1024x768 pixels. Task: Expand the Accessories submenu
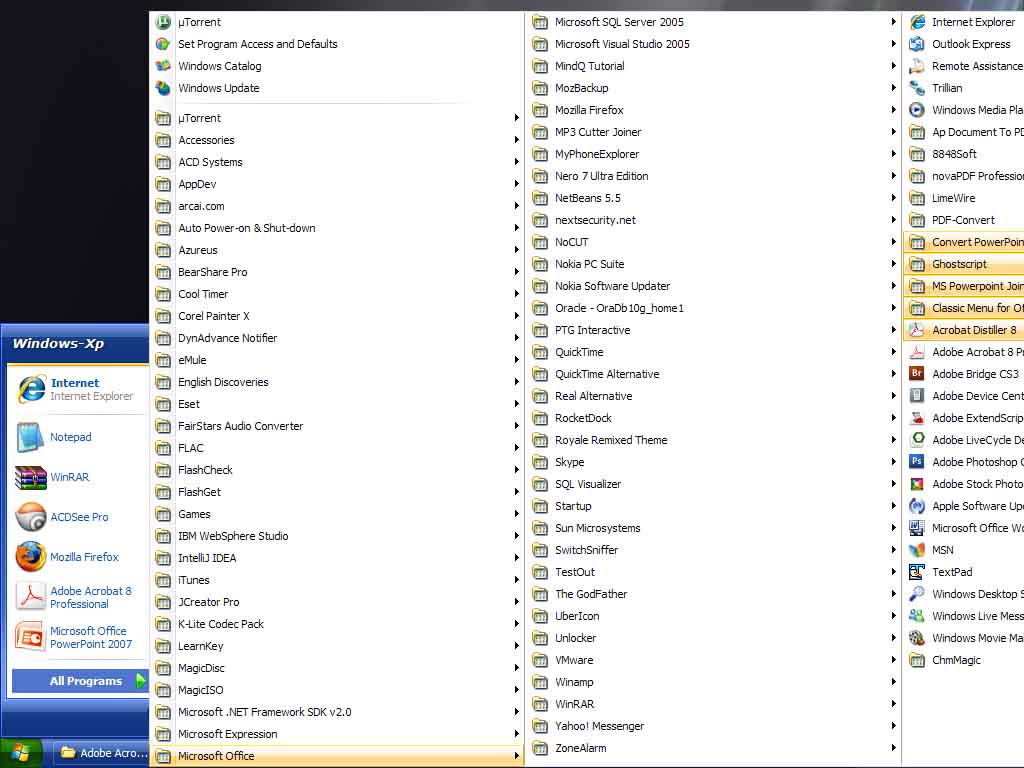click(x=206, y=140)
